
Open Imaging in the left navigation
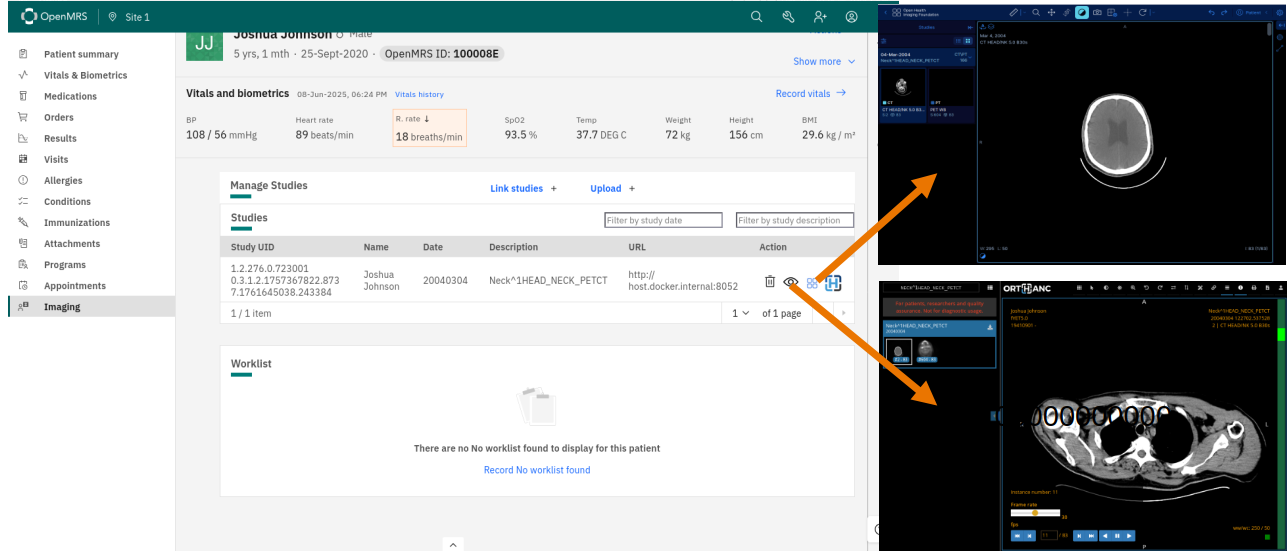coord(62,307)
